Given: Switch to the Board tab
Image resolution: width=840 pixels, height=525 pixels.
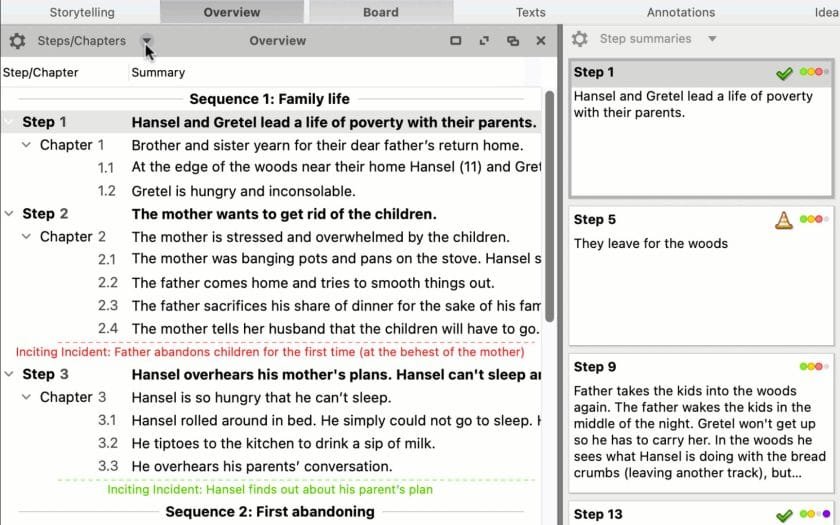Looking at the screenshot, I should 380,12.
